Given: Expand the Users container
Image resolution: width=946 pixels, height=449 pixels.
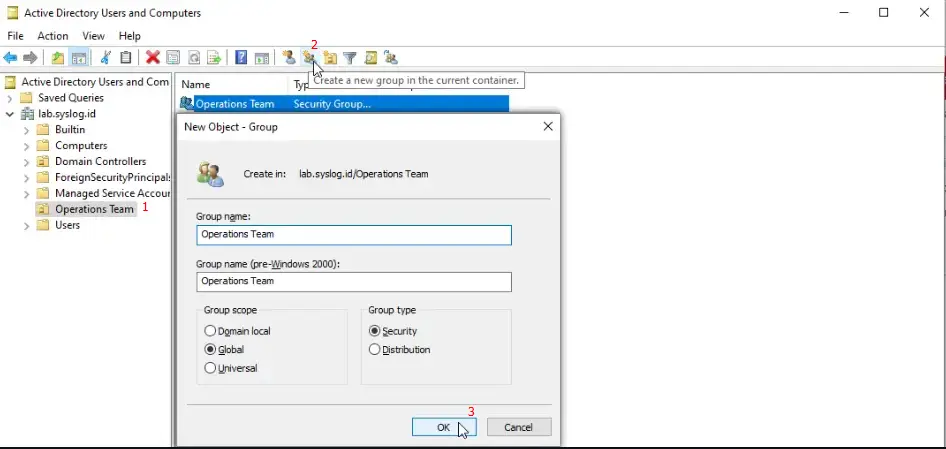Looking at the screenshot, I should click(x=27, y=225).
